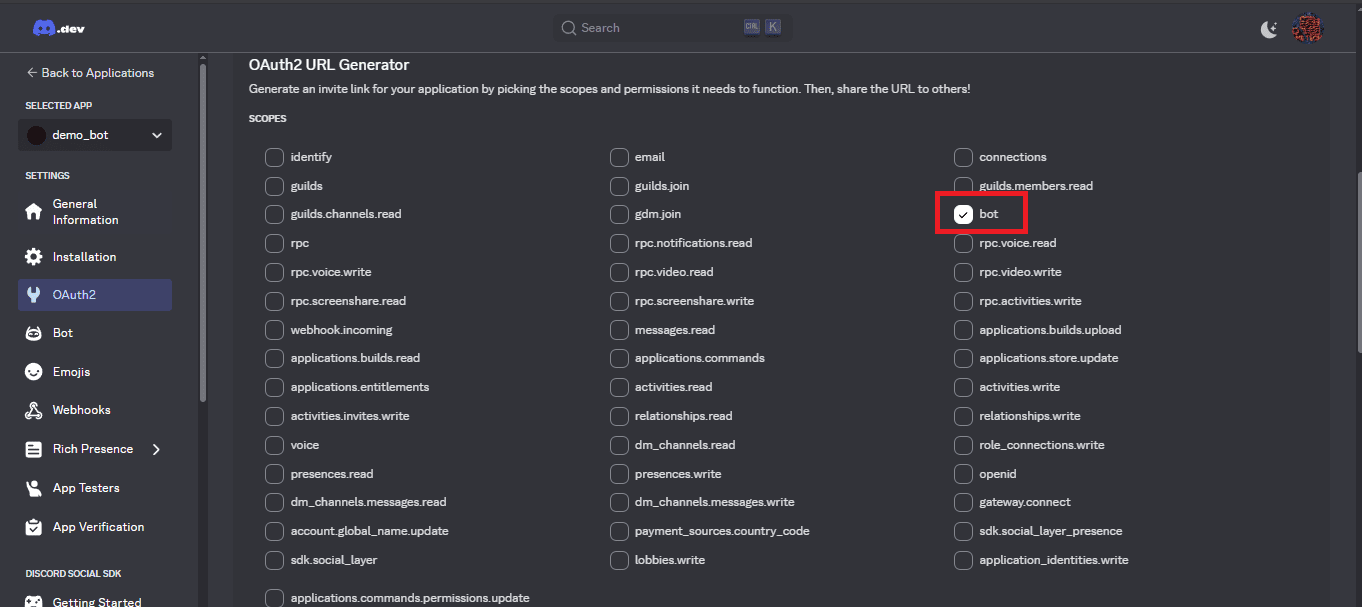Check the rpc.voice.read scope
1365x610 pixels.
coord(963,243)
